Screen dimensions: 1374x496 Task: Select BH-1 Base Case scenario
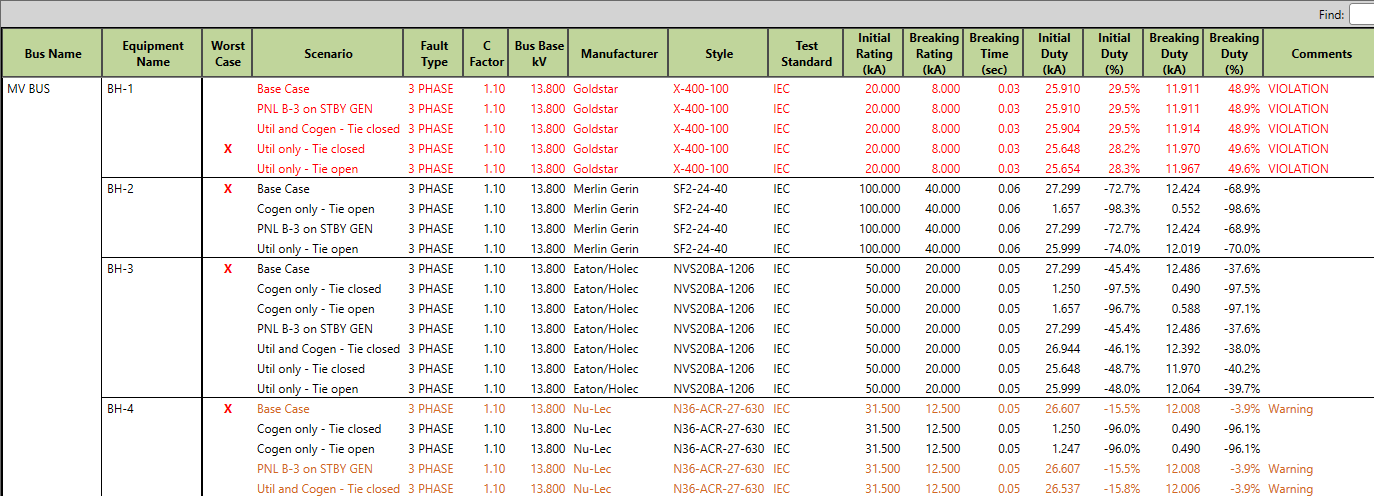(283, 89)
